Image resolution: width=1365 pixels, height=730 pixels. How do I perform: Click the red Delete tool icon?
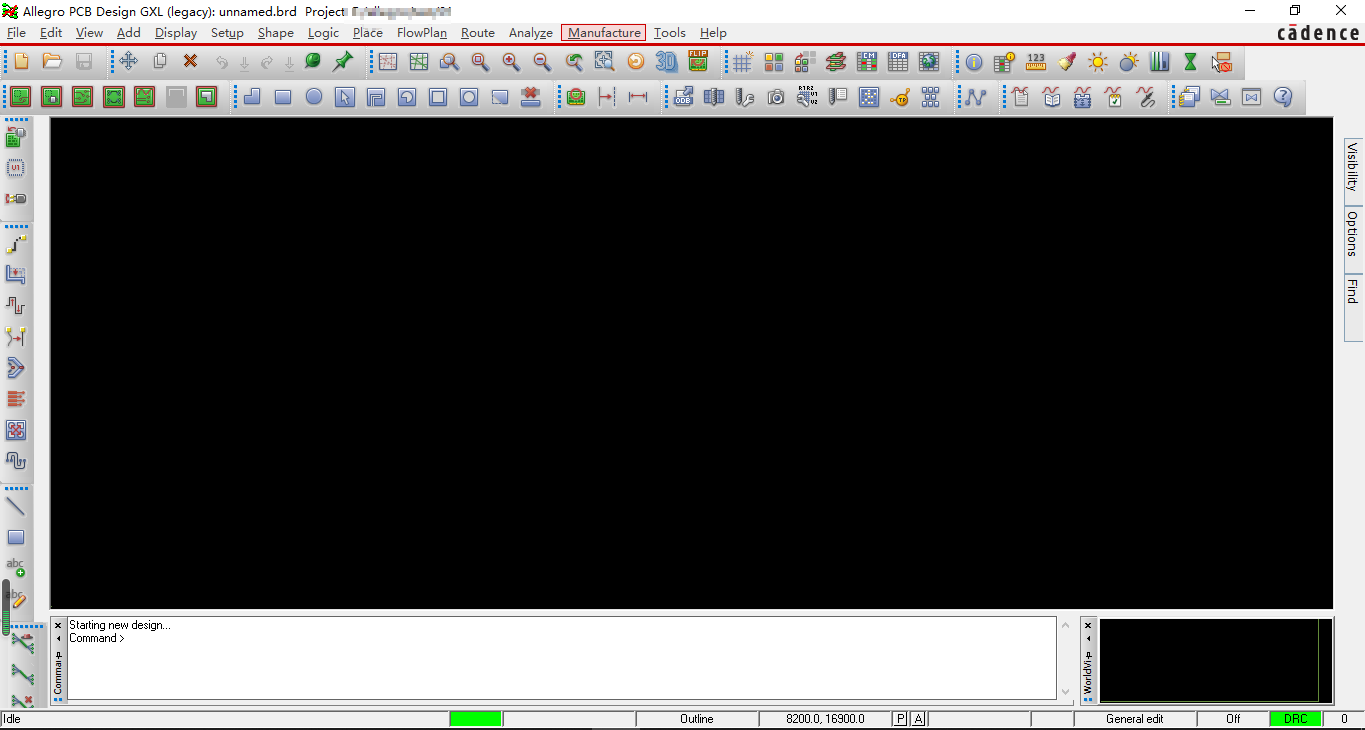pos(190,62)
